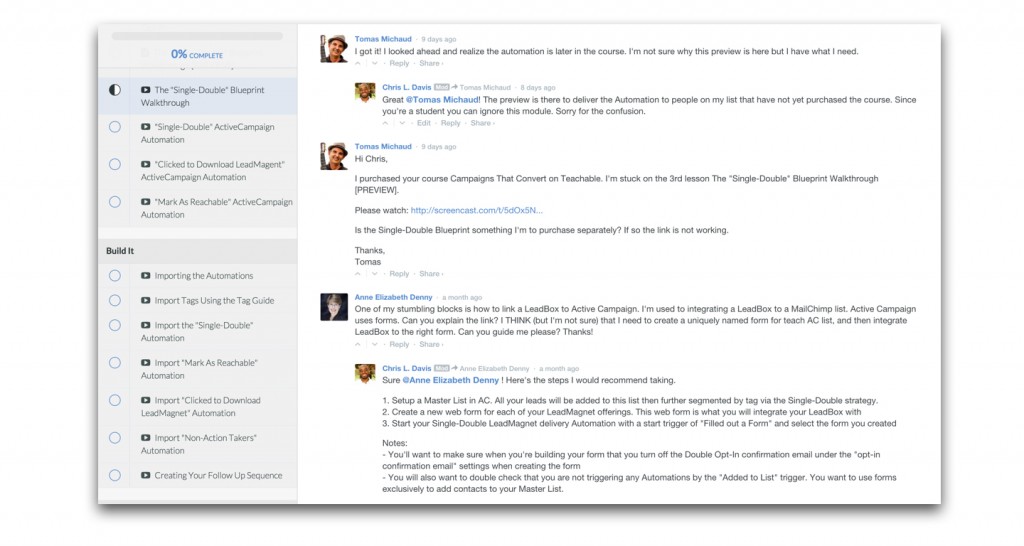Downvote Tomas Michaud's "Hi Chris" comment
This screenshot has height=546, width=1024.
(x=374, y=274)
